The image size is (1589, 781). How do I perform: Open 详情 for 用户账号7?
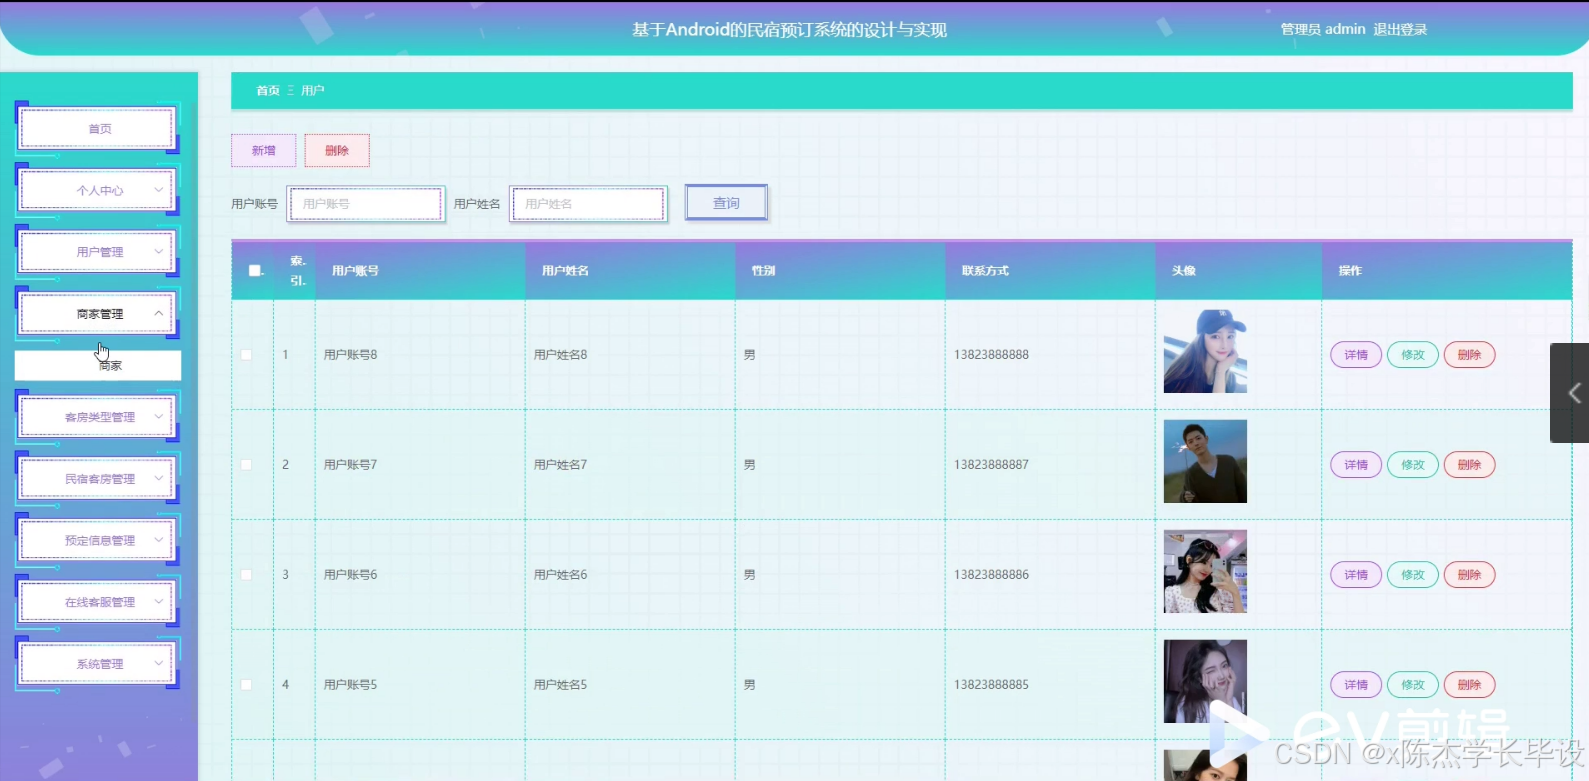coord(1356,465)
